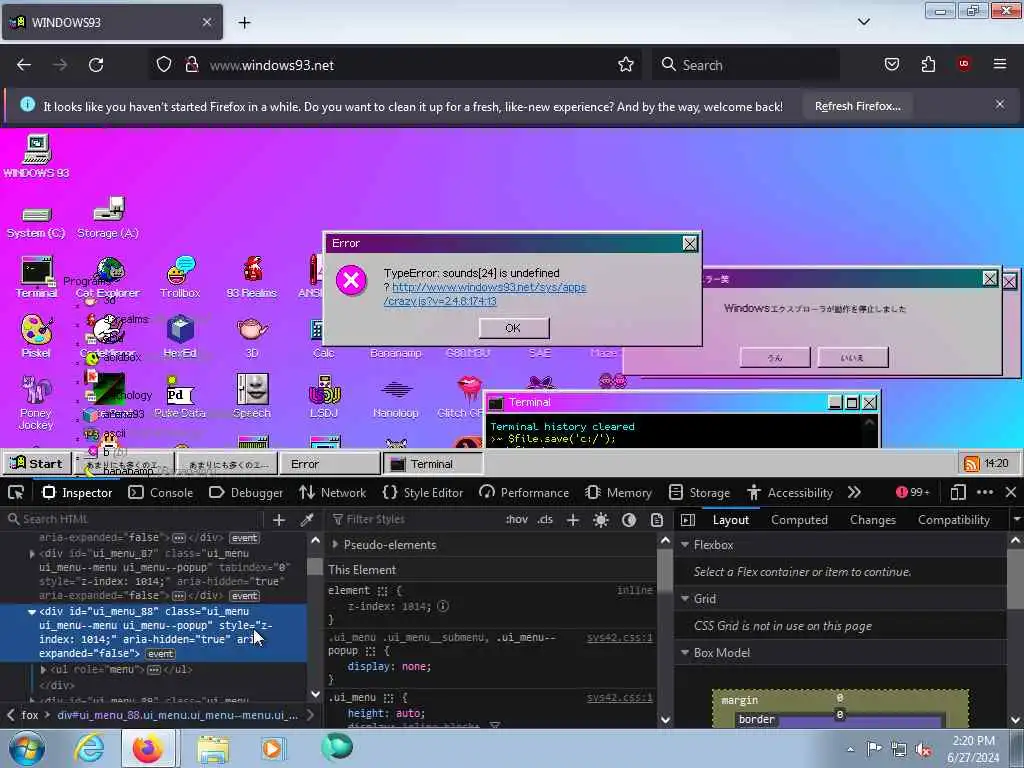Image resolution: width=1024 pixels, height=768 pixels.
Task: Toggle .cls classes panel
Action: 545,520
